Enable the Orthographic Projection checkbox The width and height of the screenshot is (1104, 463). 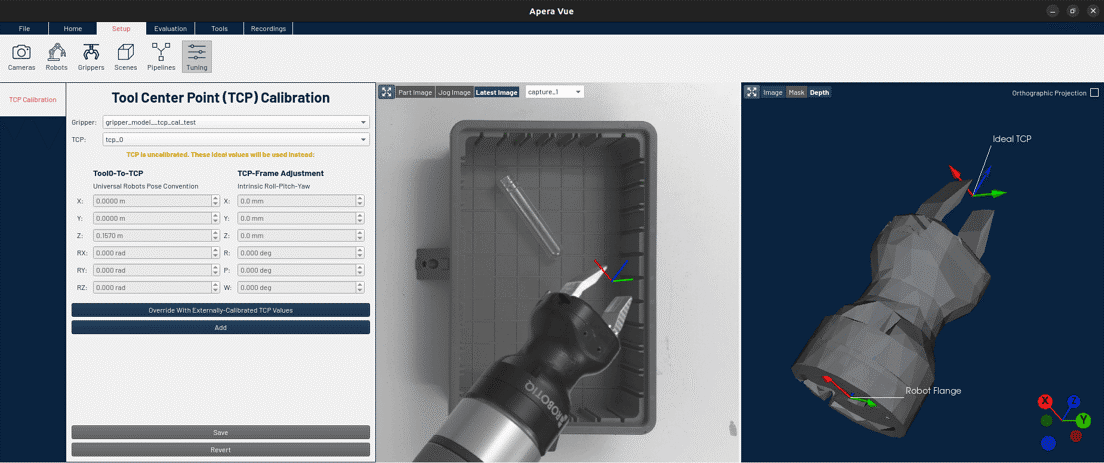(1094, 93)
